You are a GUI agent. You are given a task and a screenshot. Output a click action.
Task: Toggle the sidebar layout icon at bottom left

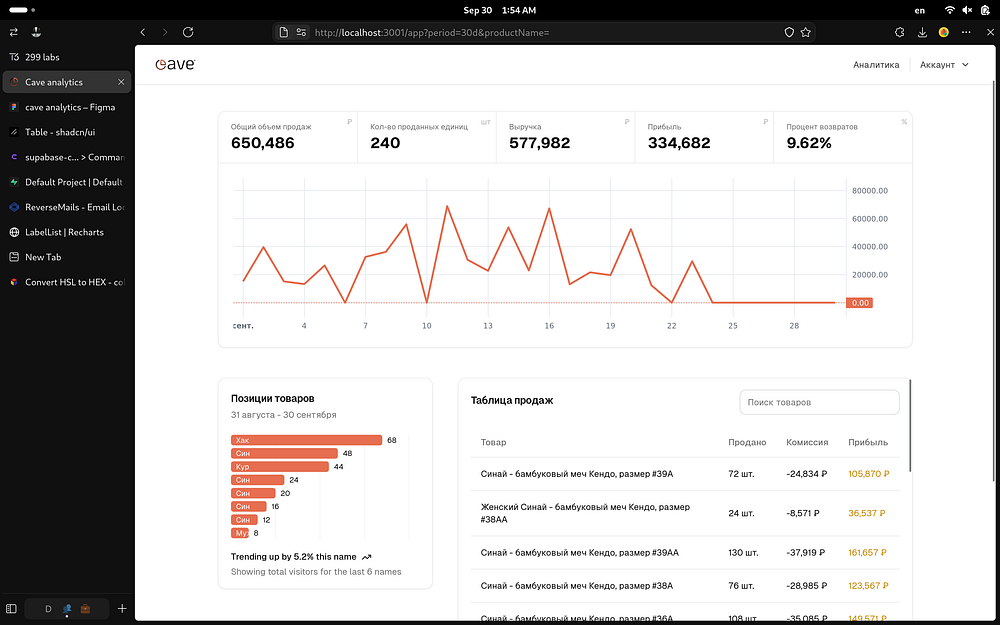11,608
